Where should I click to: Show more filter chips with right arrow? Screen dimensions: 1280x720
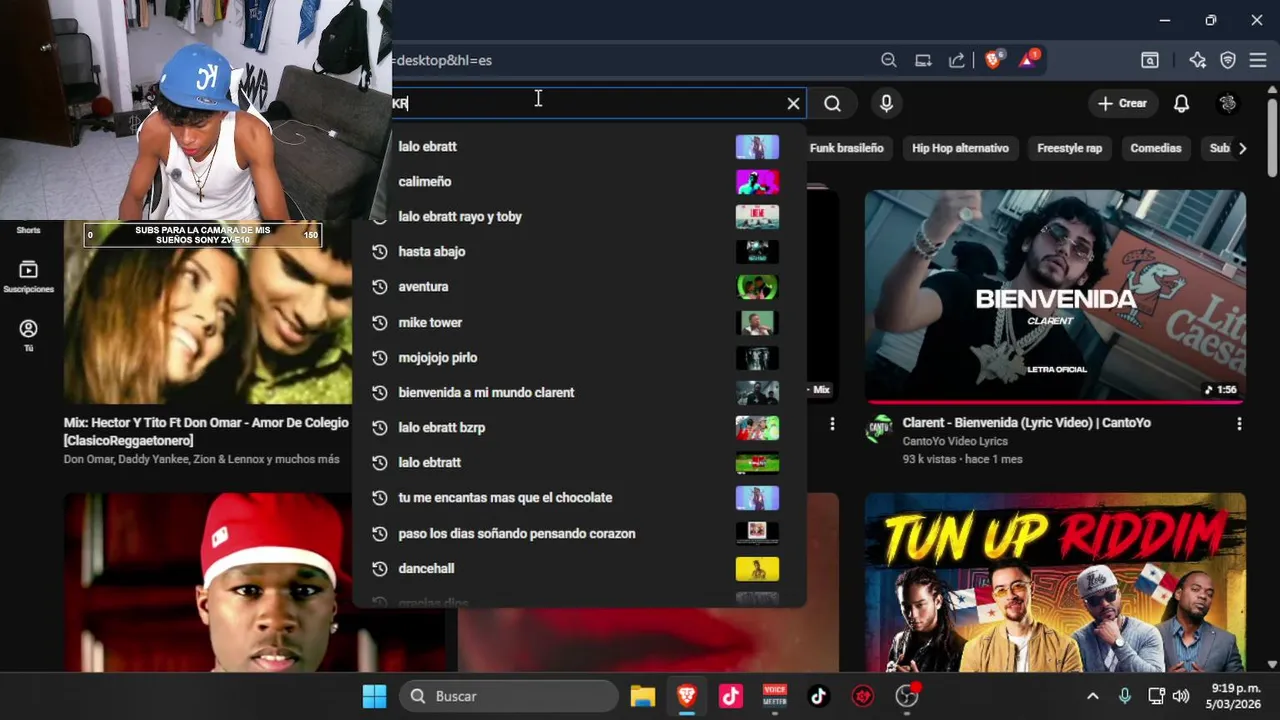1242,148
